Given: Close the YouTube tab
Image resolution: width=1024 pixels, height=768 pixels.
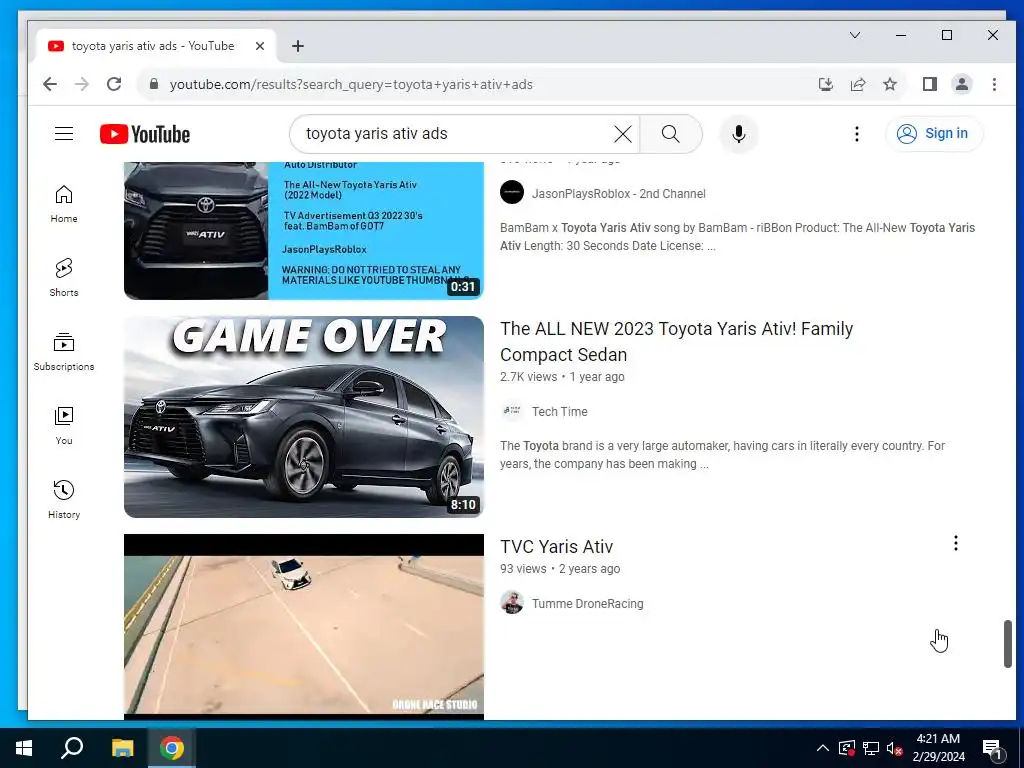Looking at the screenshot, I should pos(260,46).
